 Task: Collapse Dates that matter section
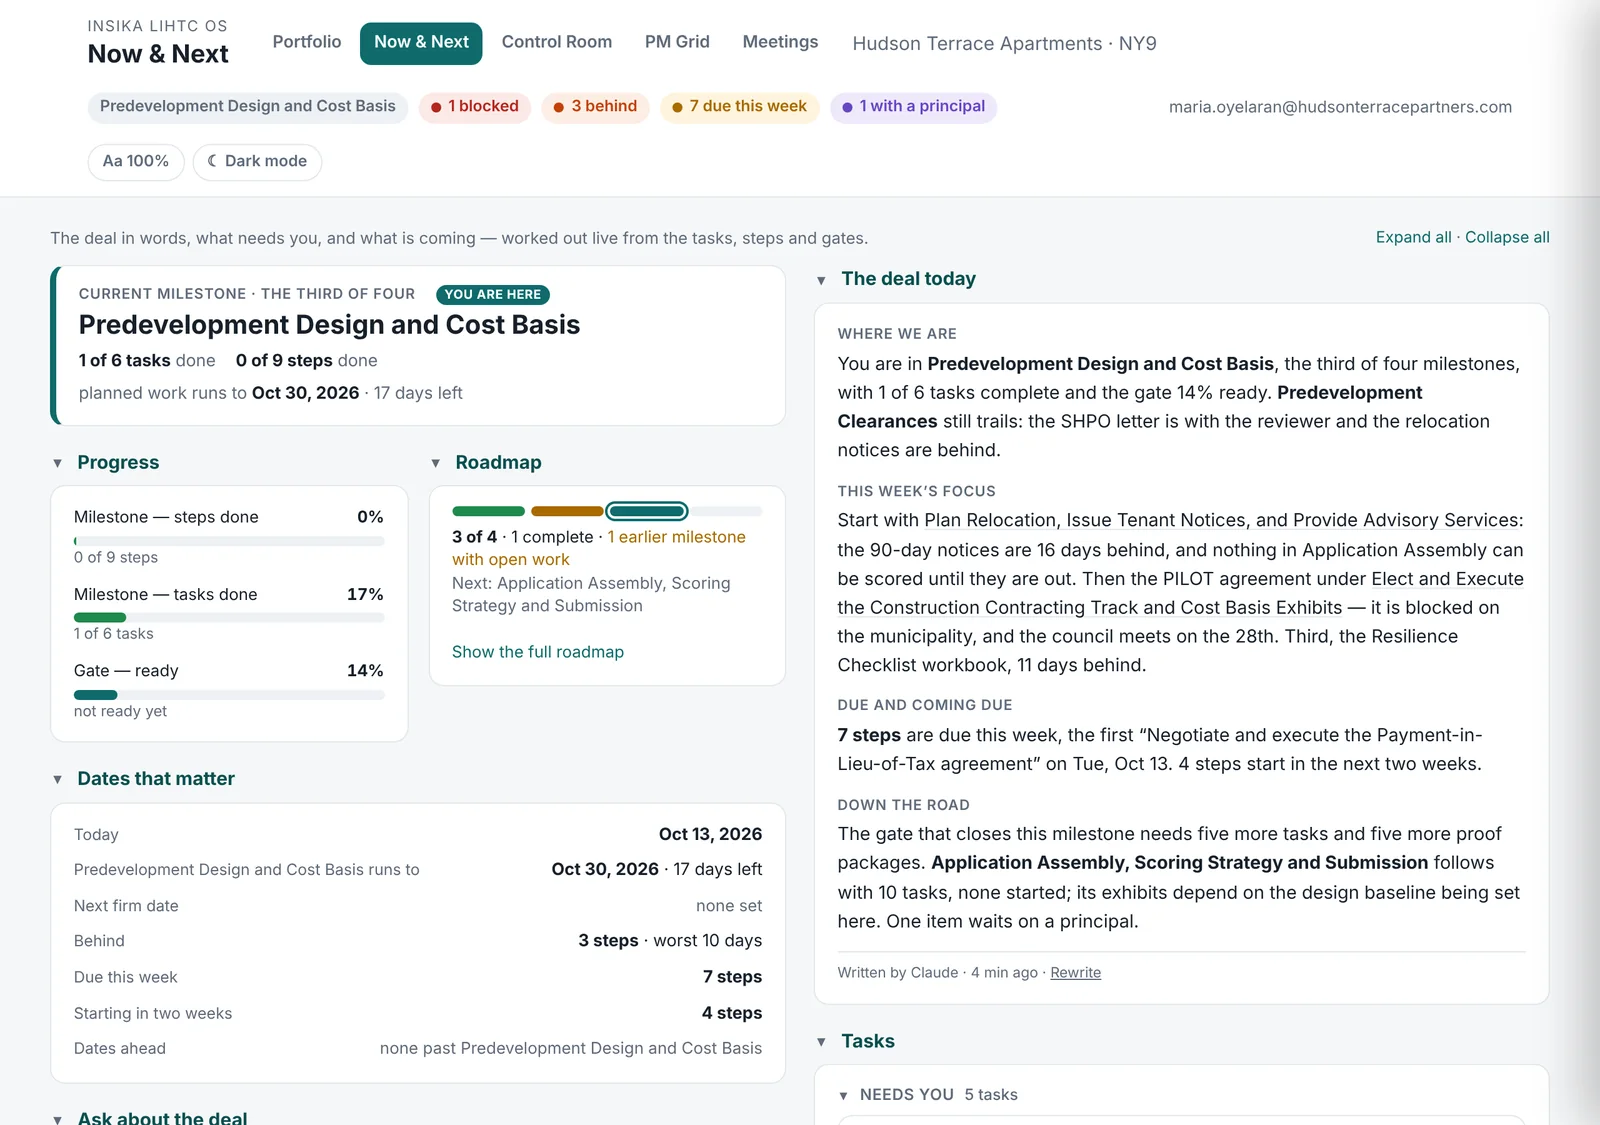click(57, 779)
